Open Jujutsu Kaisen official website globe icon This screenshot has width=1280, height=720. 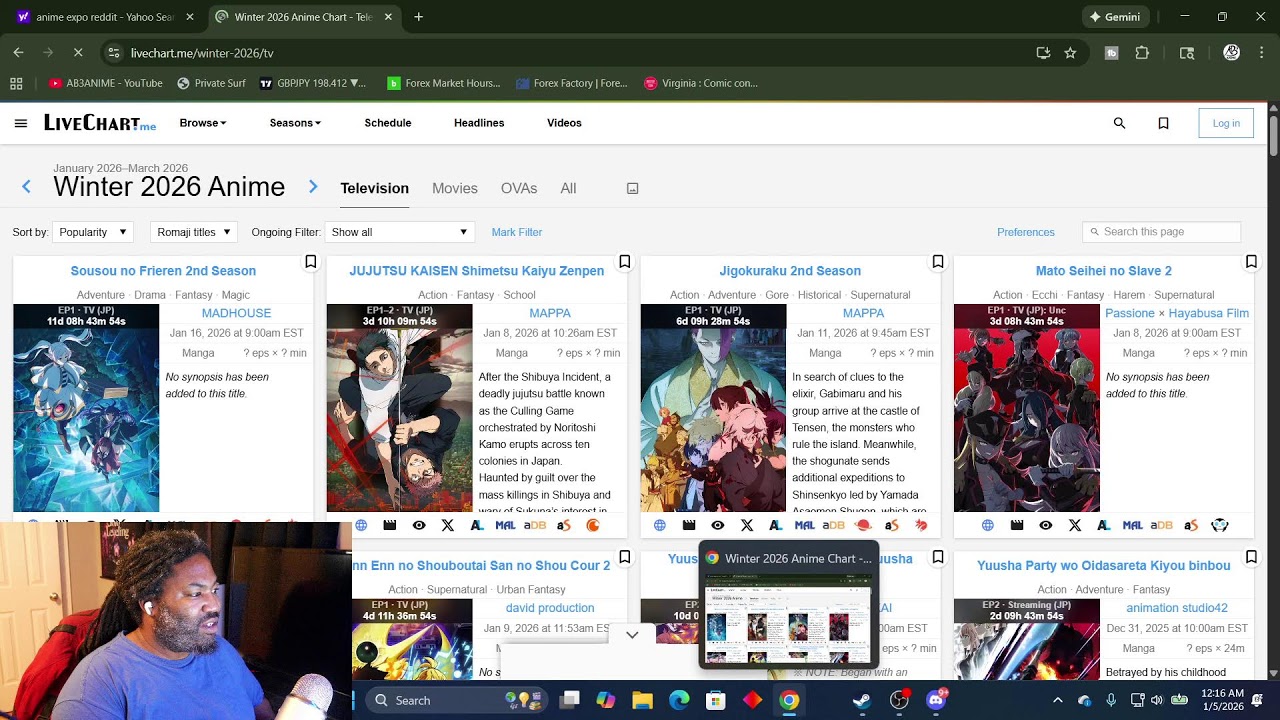tap(361, 525)
